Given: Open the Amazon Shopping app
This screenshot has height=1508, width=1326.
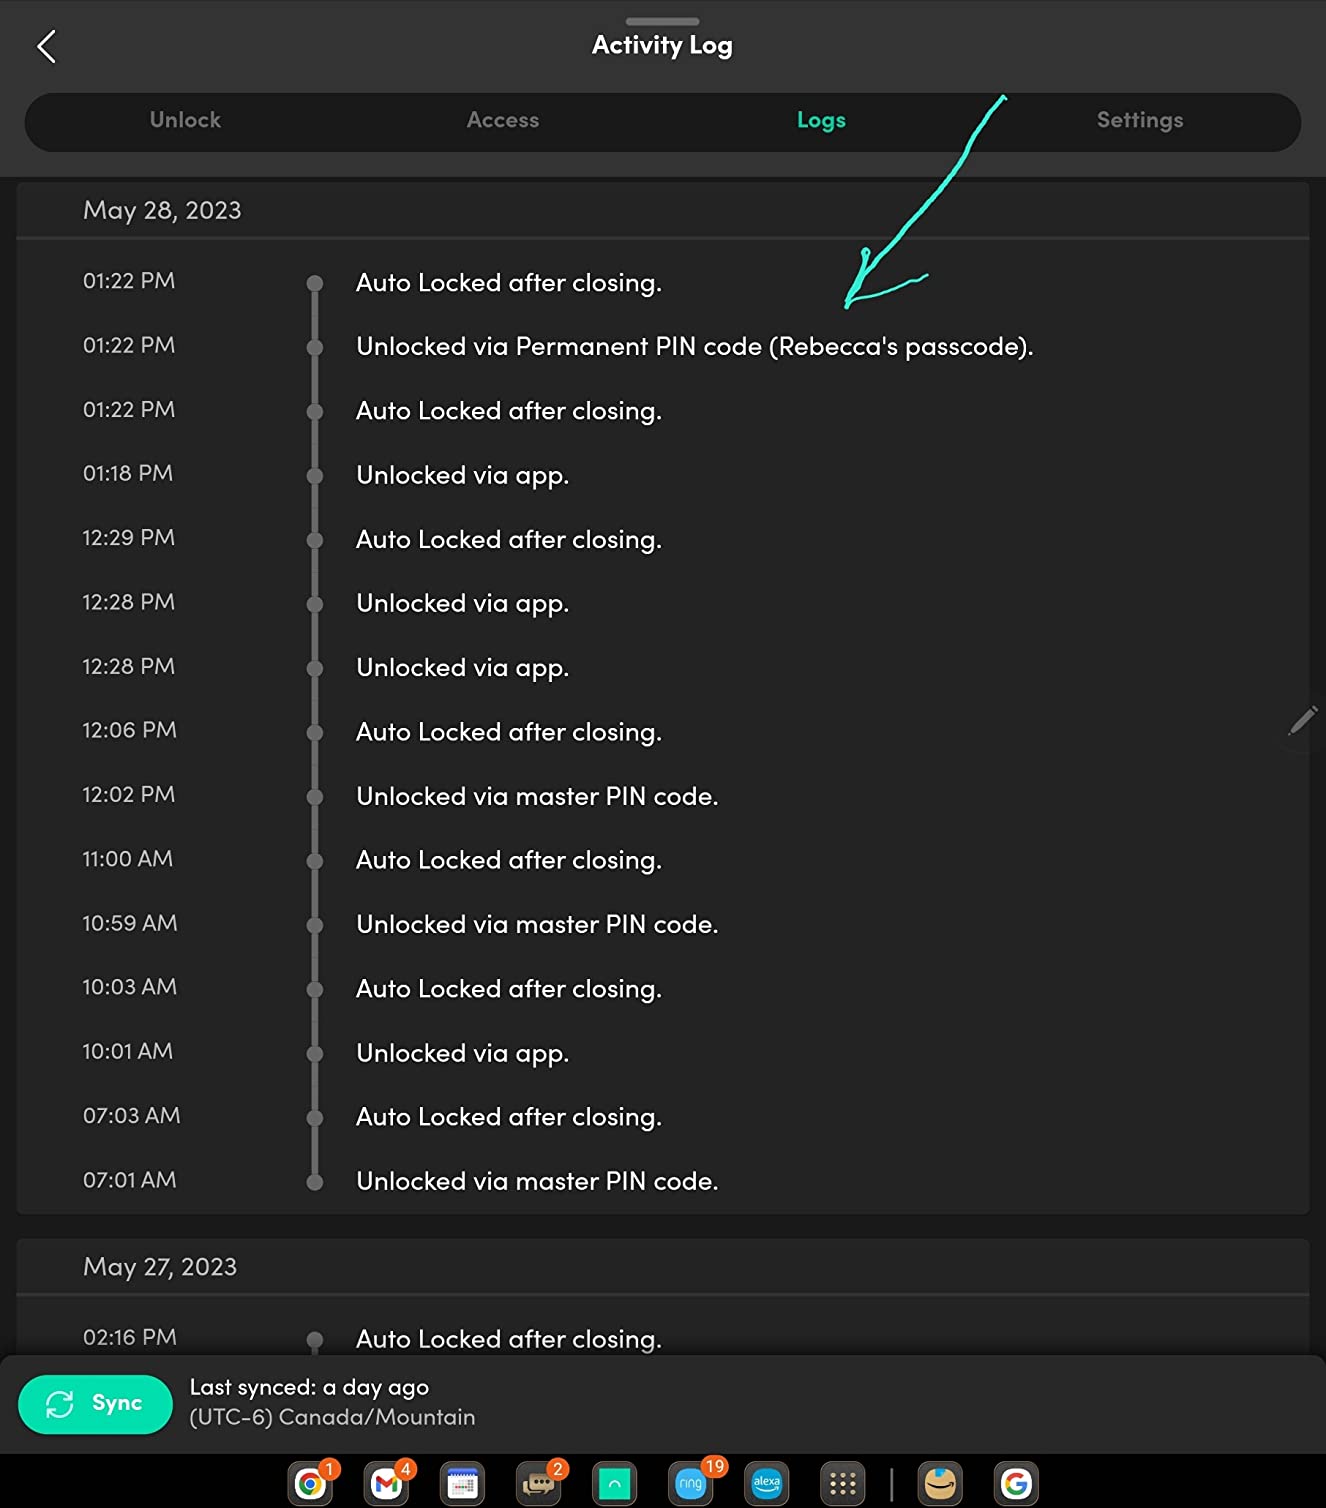Looking at the screenshot, I should tap(940, 1483).
